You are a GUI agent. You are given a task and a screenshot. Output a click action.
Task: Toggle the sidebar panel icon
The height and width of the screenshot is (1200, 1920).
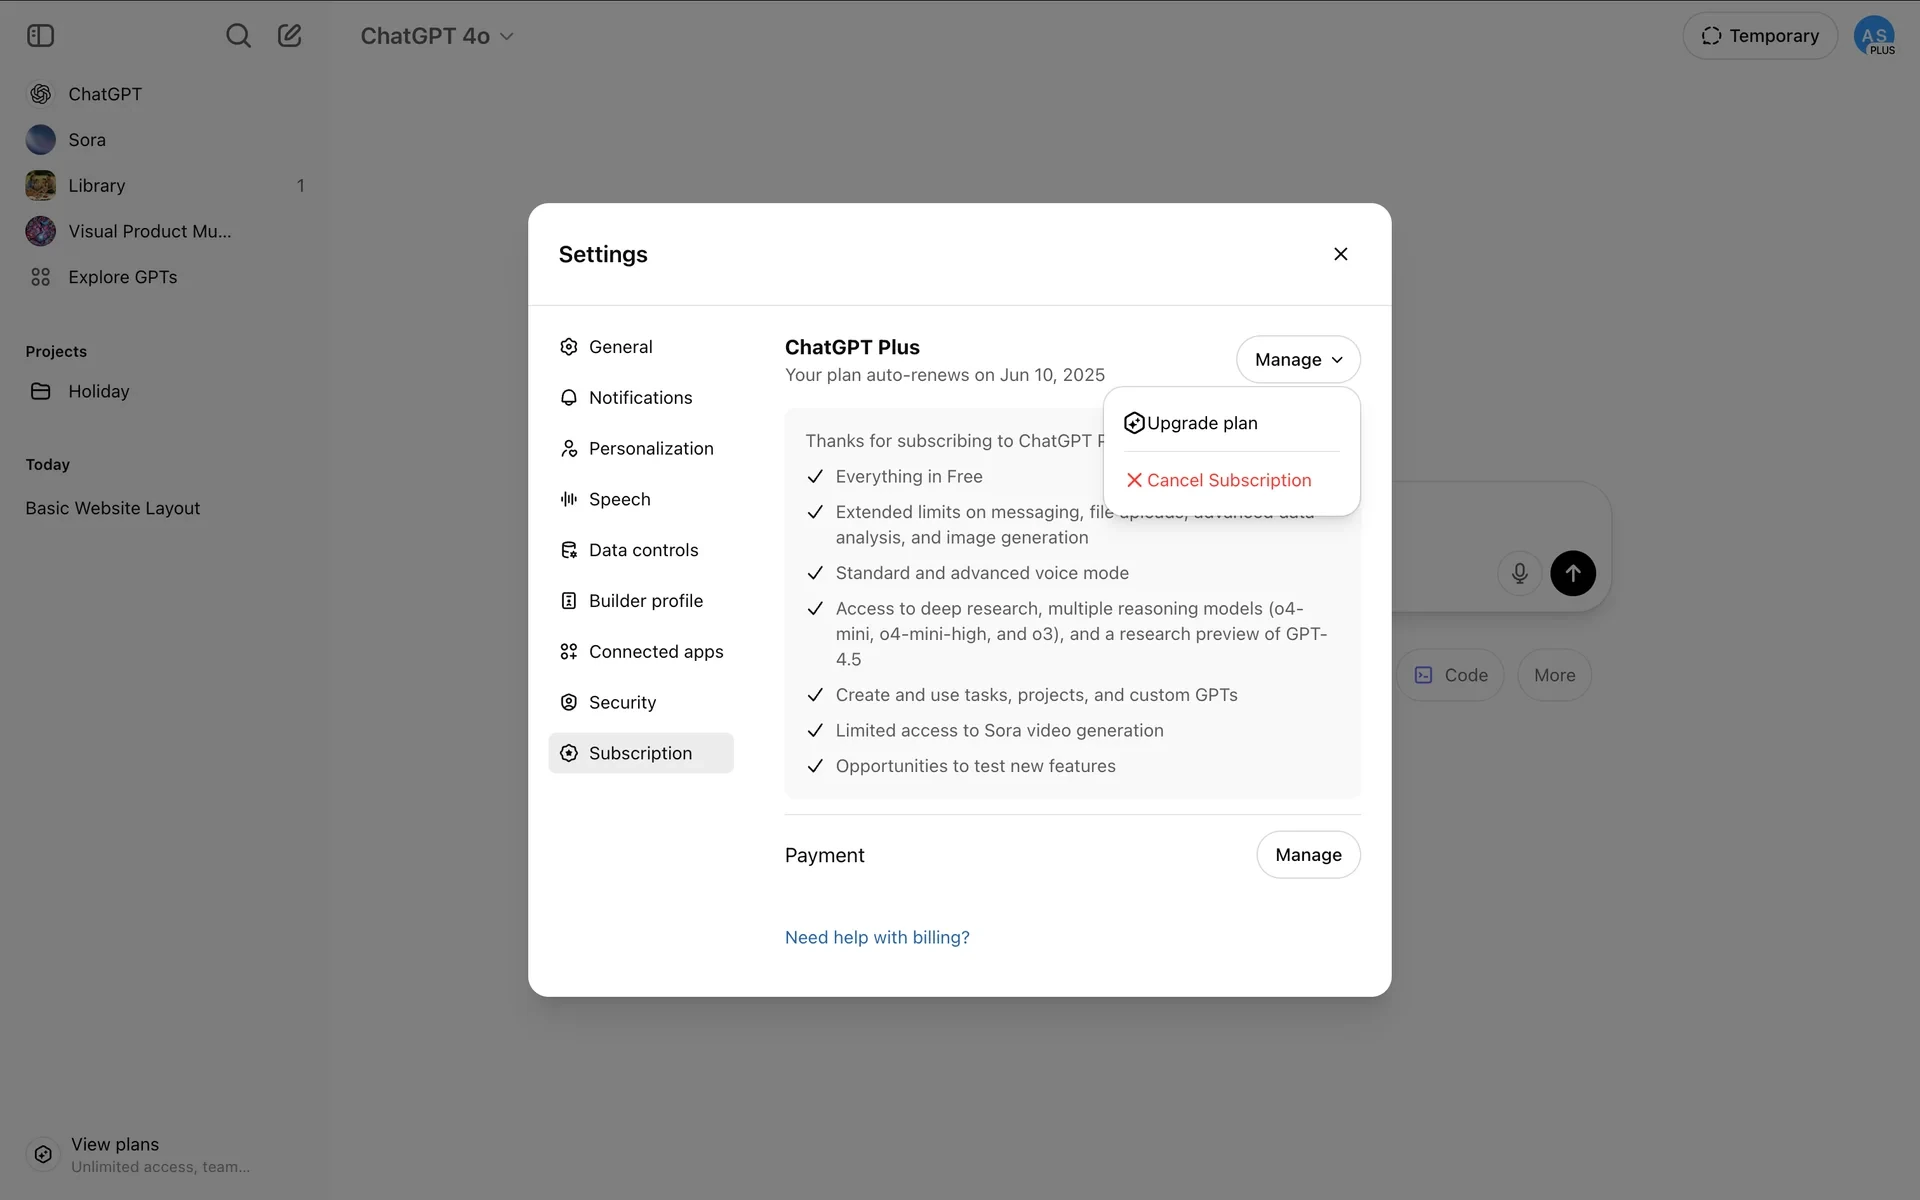click(40, 36)
